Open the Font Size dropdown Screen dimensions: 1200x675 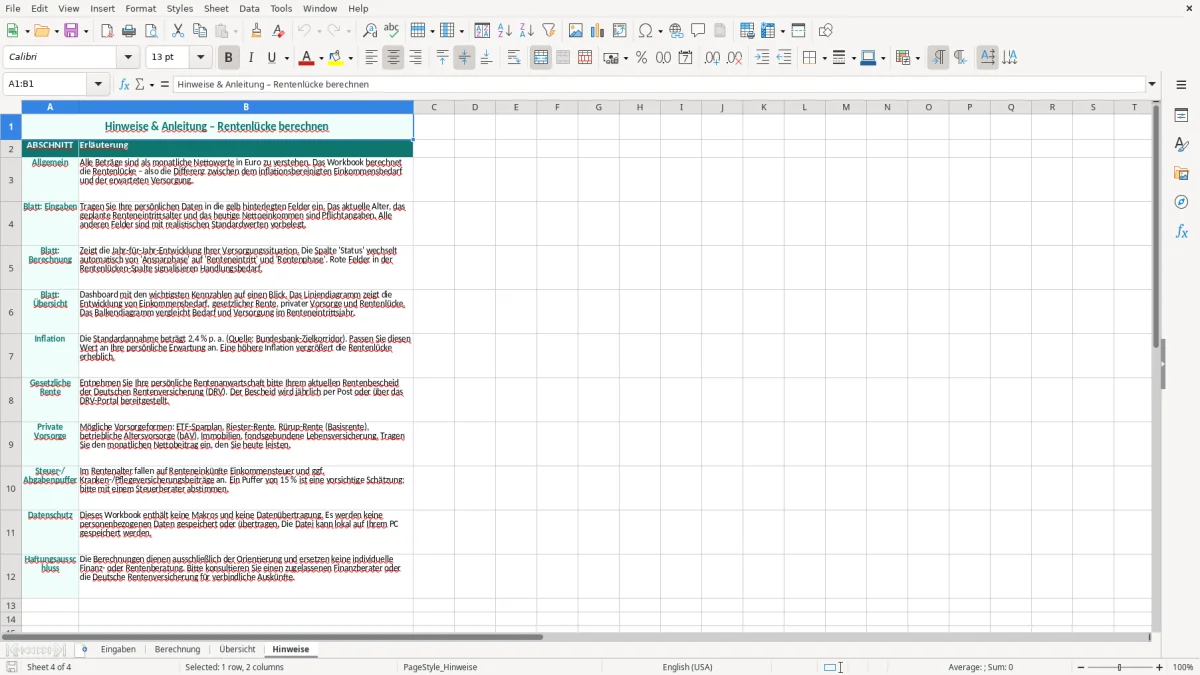point(200,58)
